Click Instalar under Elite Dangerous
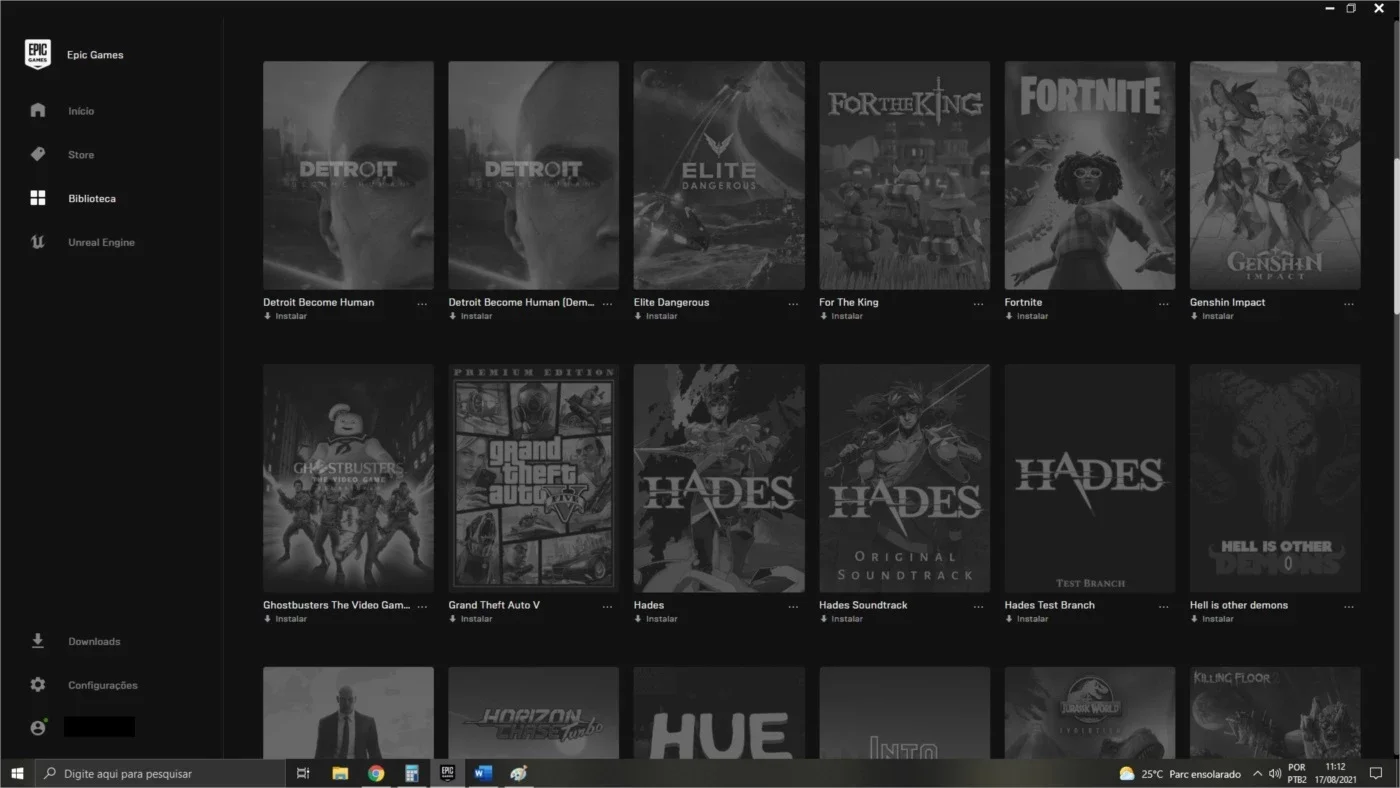Viewport: 1400px width, 788px height. pyautogui.click(x=656, y=316)
